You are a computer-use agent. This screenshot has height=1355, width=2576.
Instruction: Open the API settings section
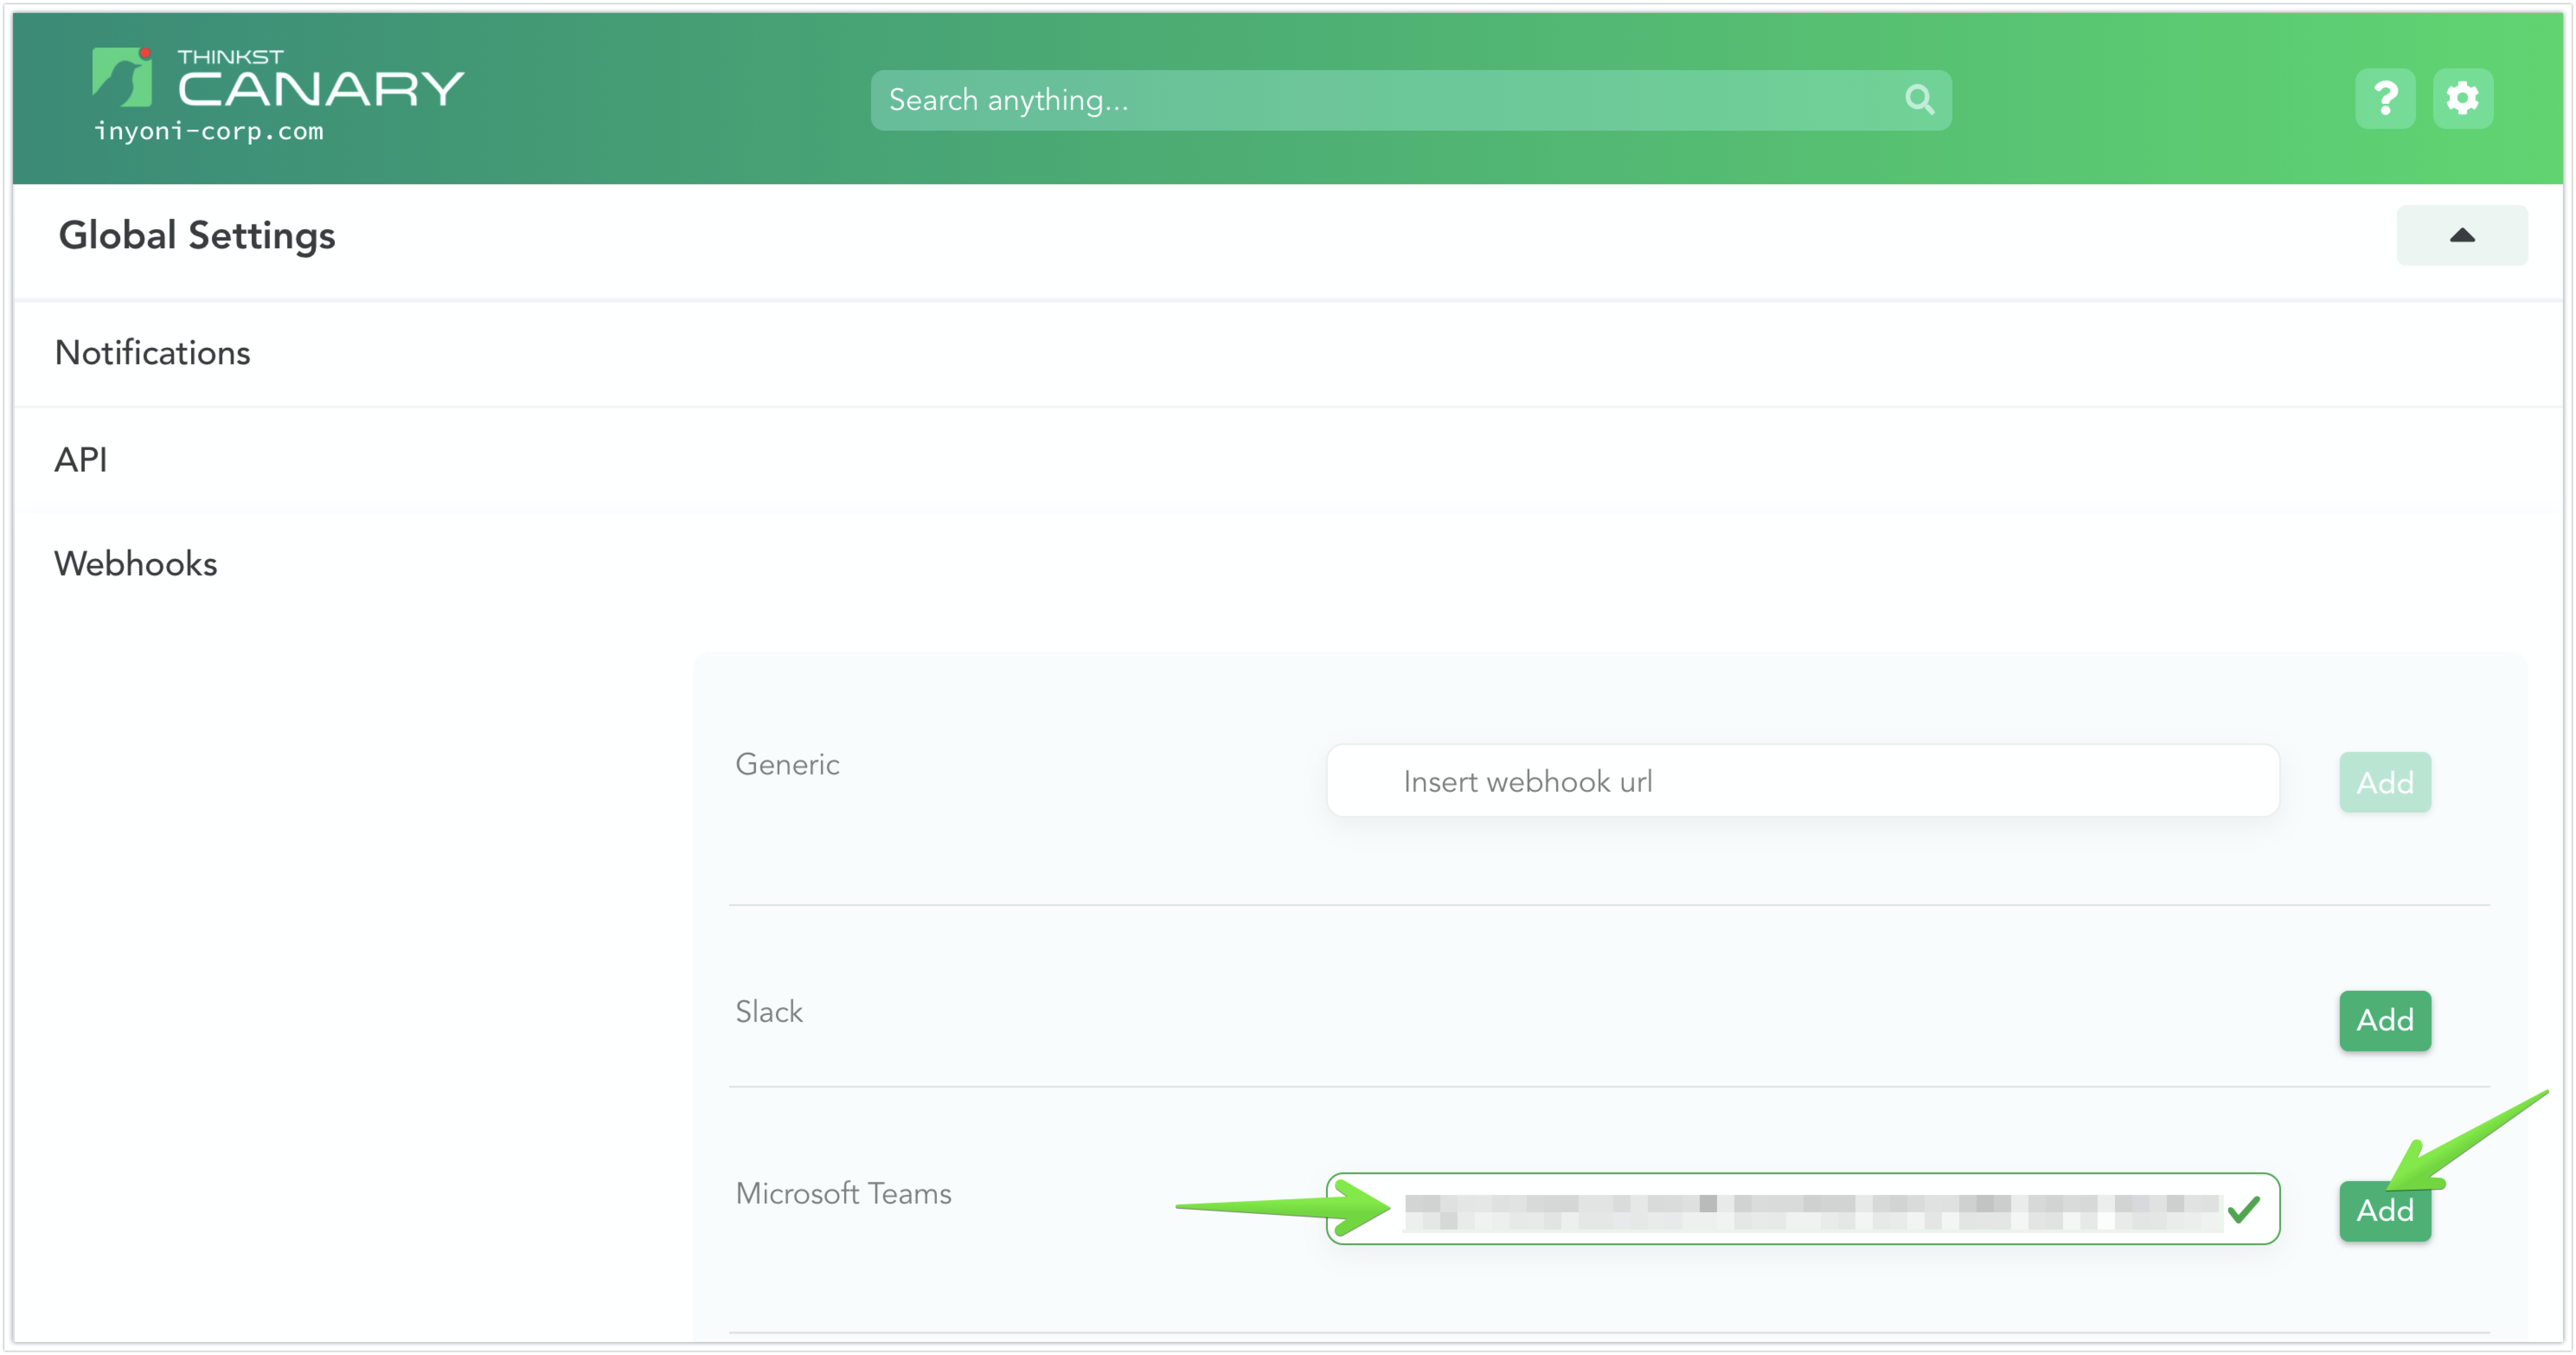pyautogui.click(x=81, y=460)
